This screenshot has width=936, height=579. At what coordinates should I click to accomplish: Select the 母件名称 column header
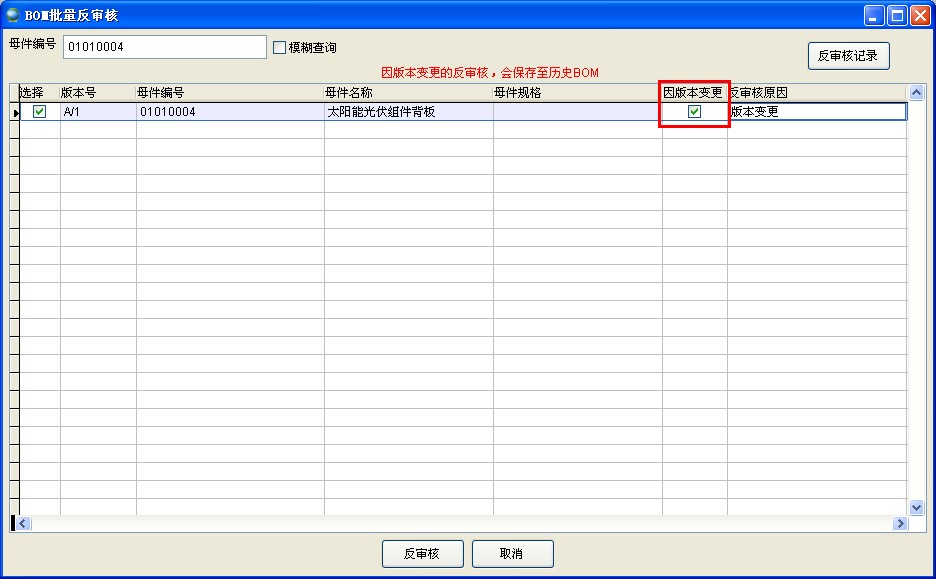coord(407,92)
